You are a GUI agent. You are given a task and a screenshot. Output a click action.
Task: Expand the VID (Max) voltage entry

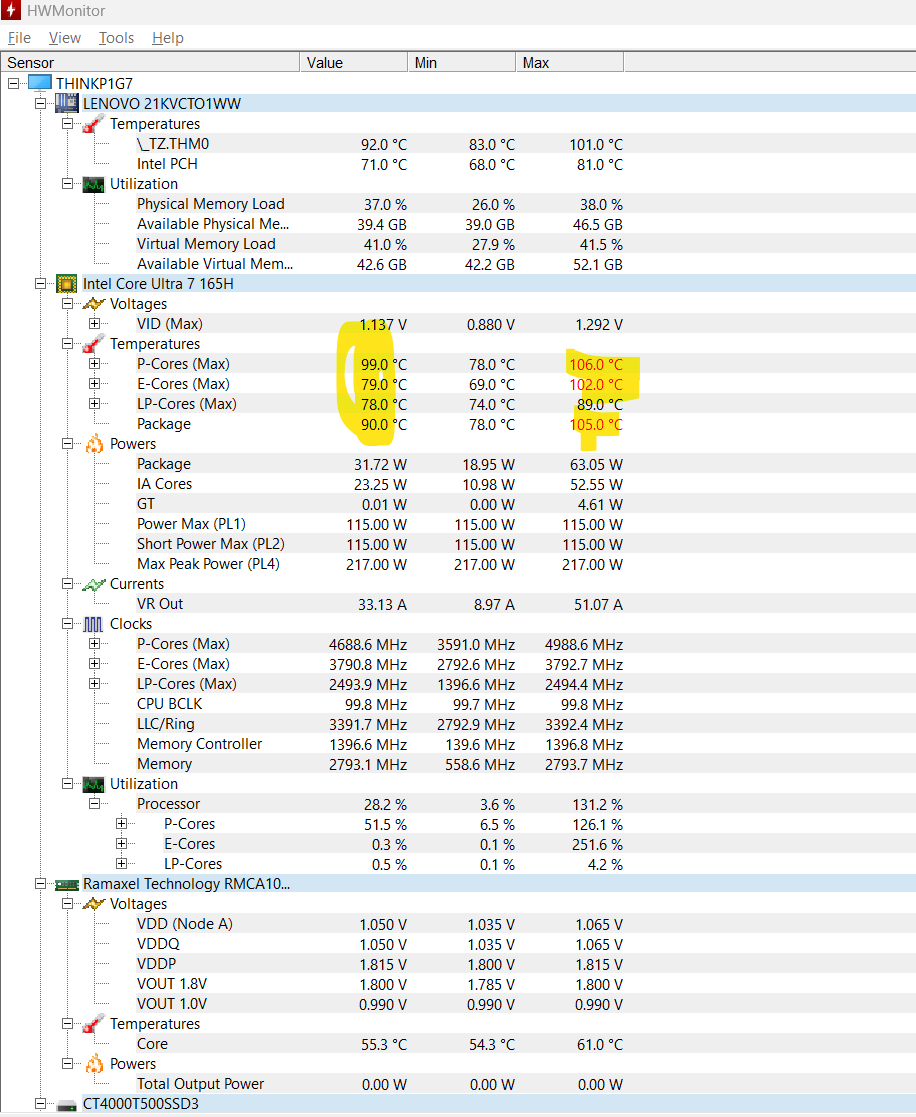click(95, 324)
